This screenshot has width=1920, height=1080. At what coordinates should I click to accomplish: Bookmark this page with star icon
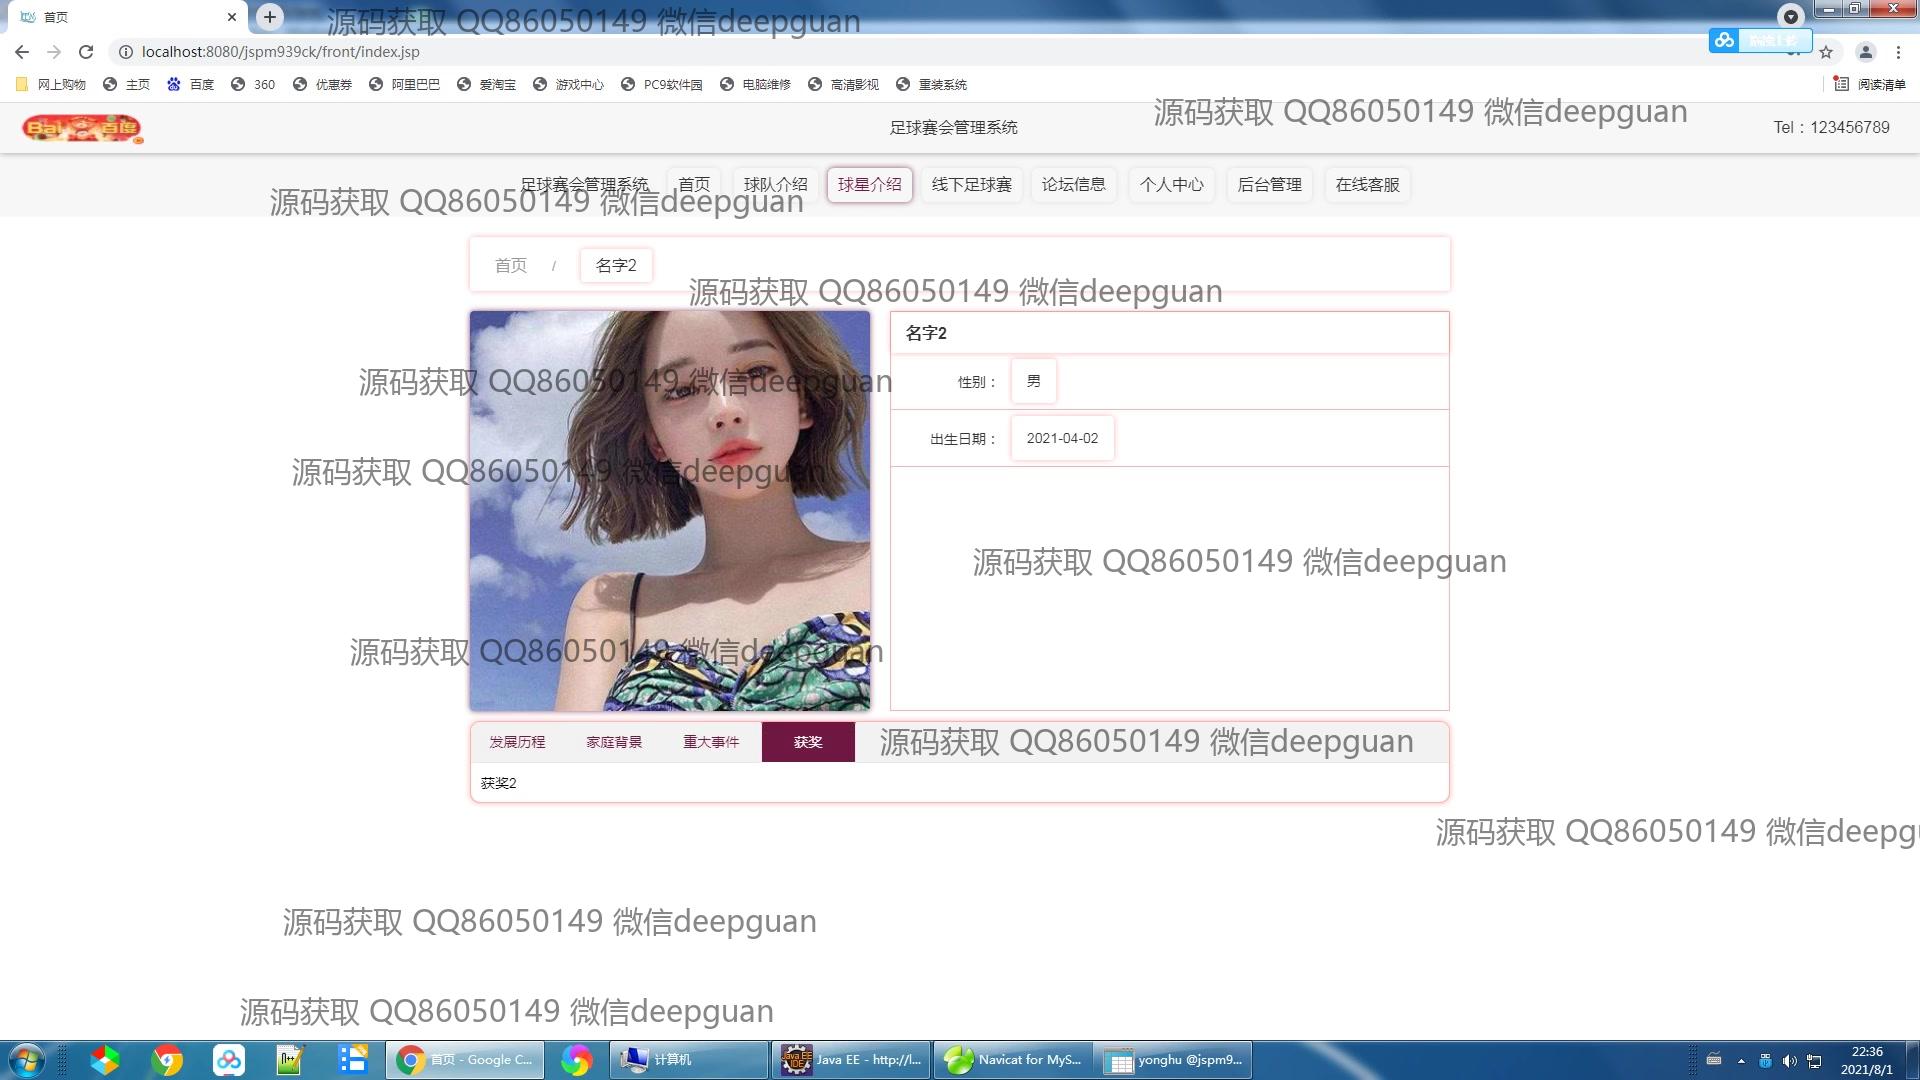coord(1826,52)
